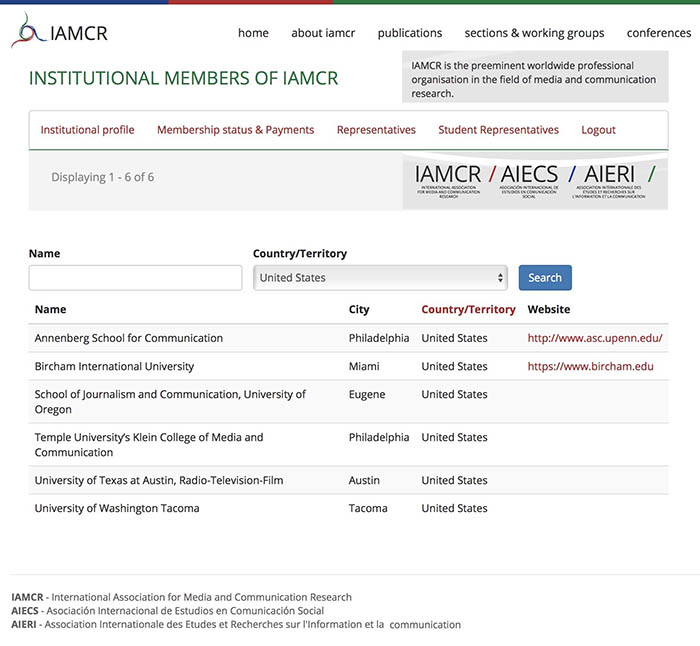Focus the Name search input field
Screen dimensions: 700x646
point(135,278)
